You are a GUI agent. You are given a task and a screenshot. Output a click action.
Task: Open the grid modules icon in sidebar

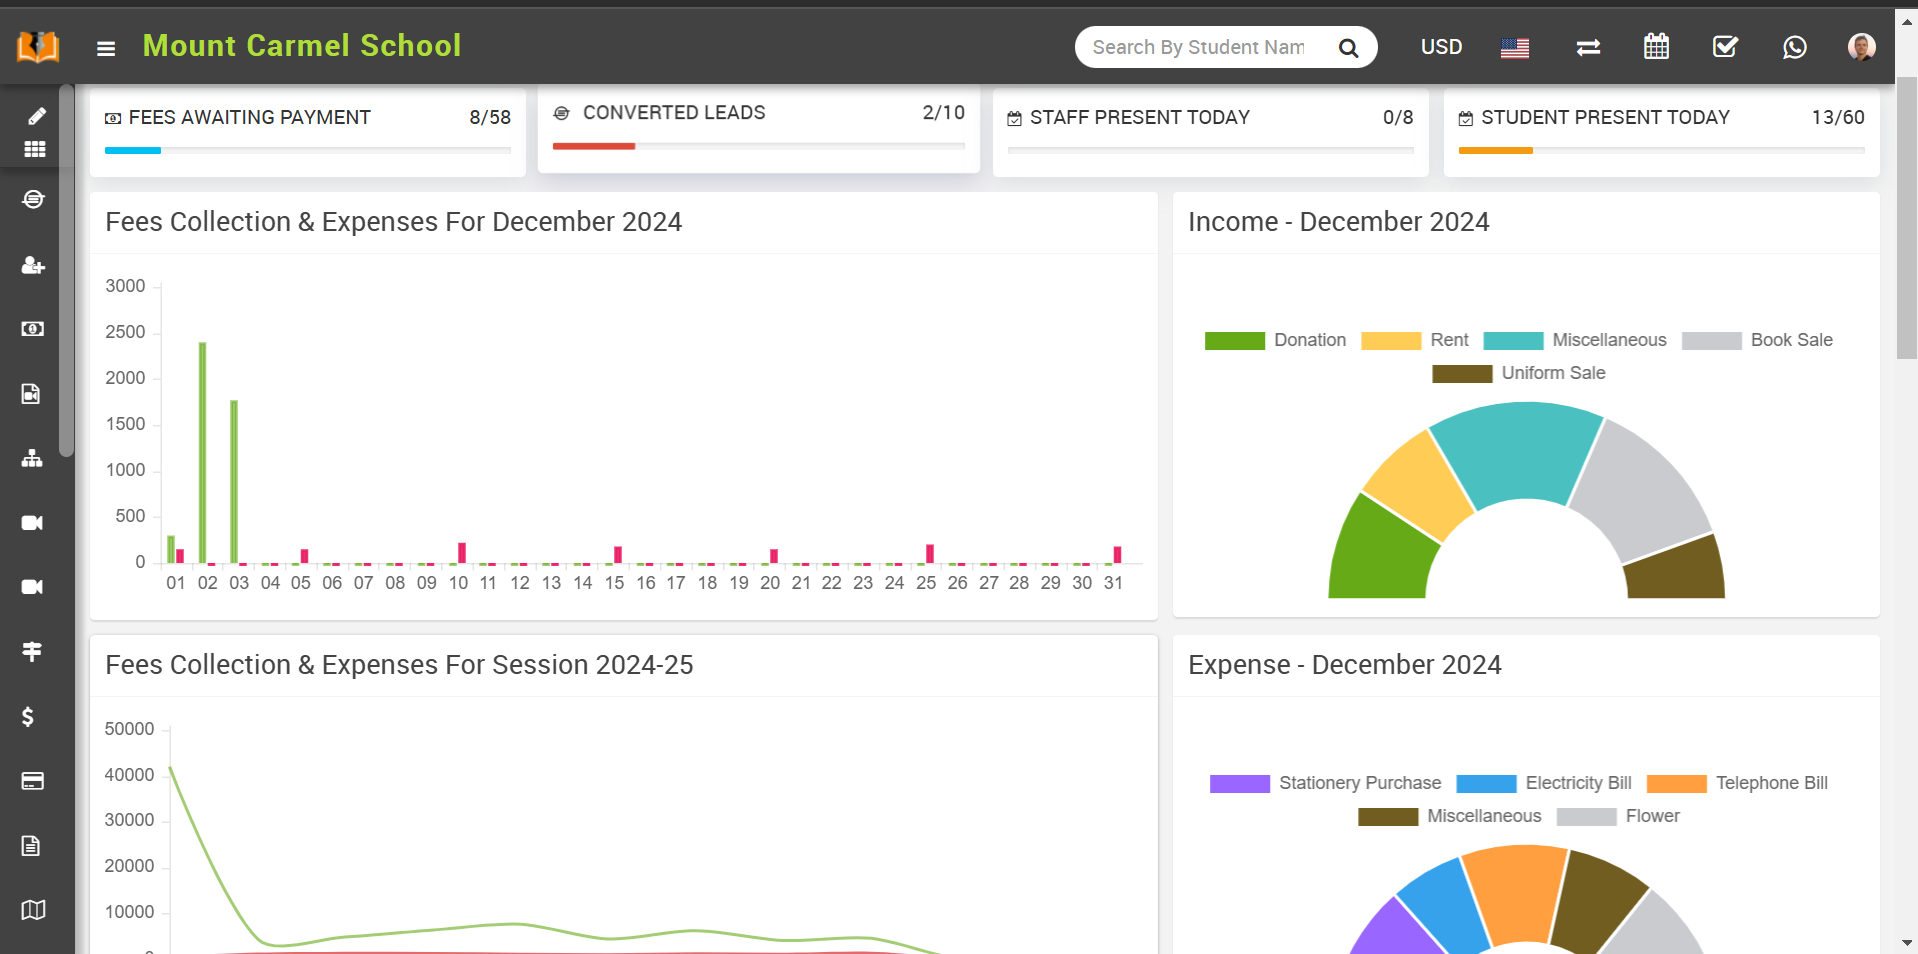click(x=35, y=149)
